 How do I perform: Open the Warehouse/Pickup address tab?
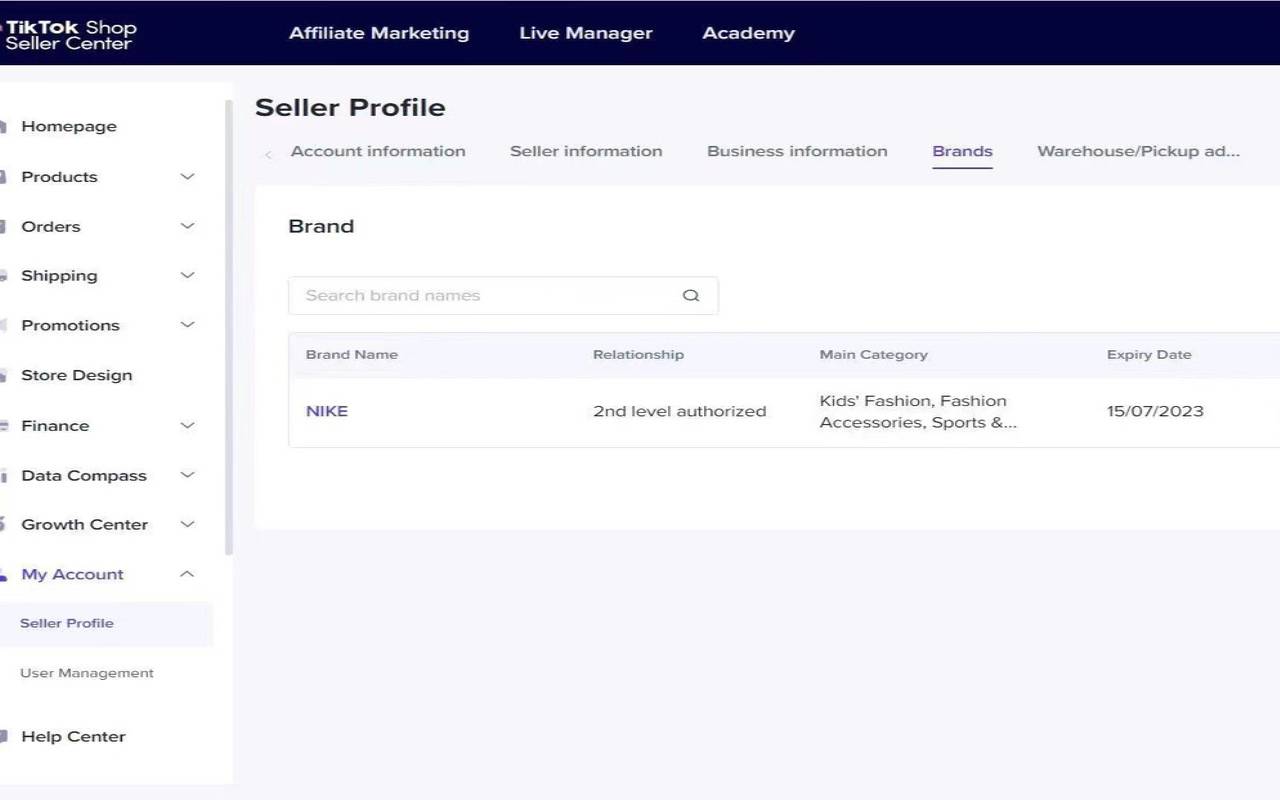pos(1138,152)
